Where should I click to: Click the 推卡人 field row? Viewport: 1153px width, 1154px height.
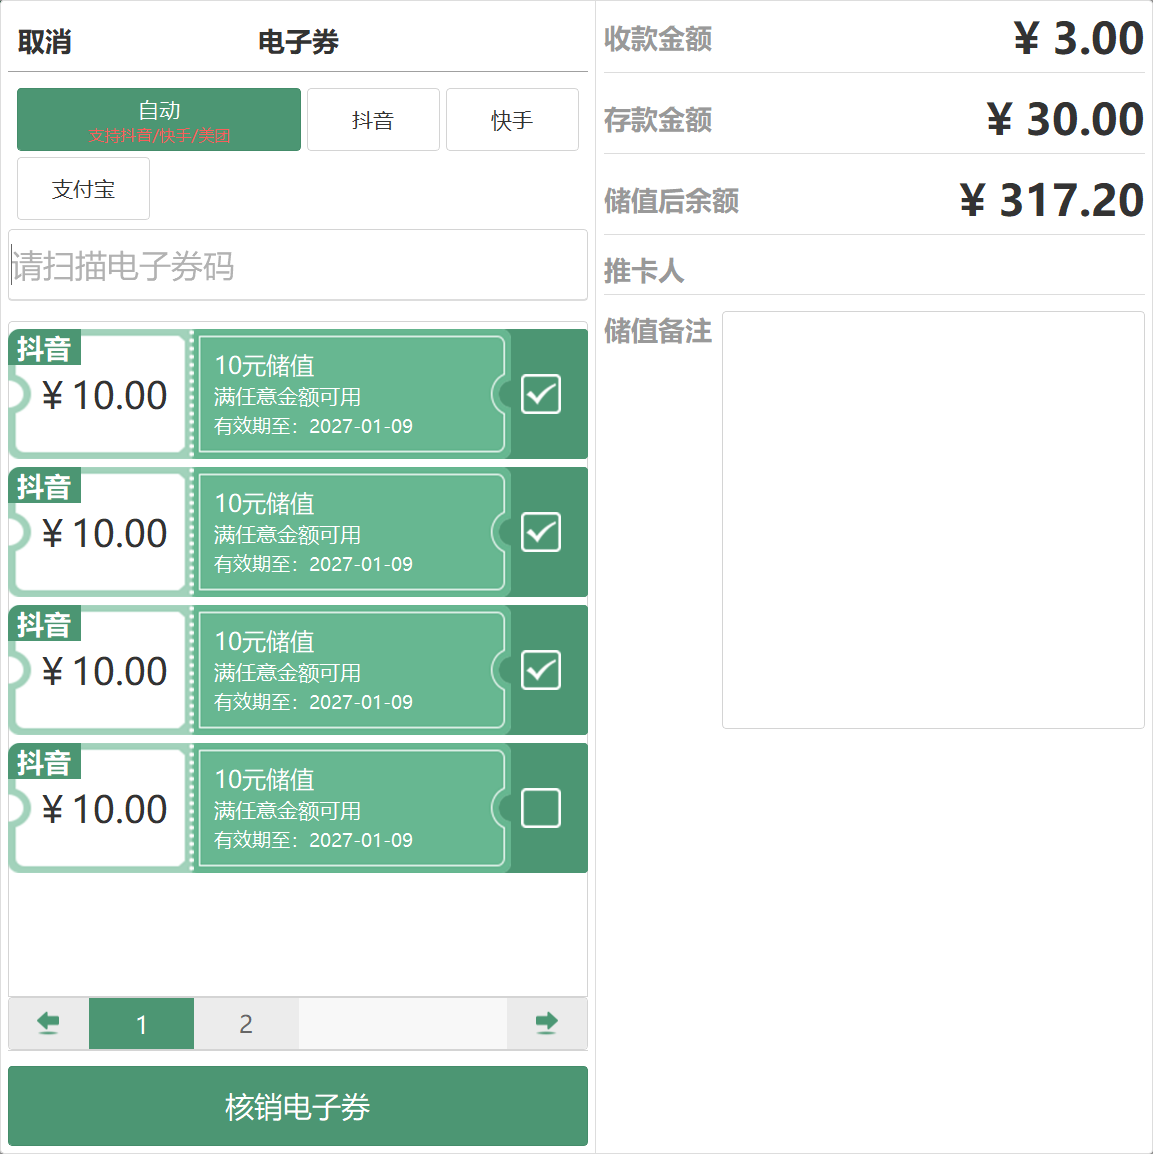coord(873,271)
